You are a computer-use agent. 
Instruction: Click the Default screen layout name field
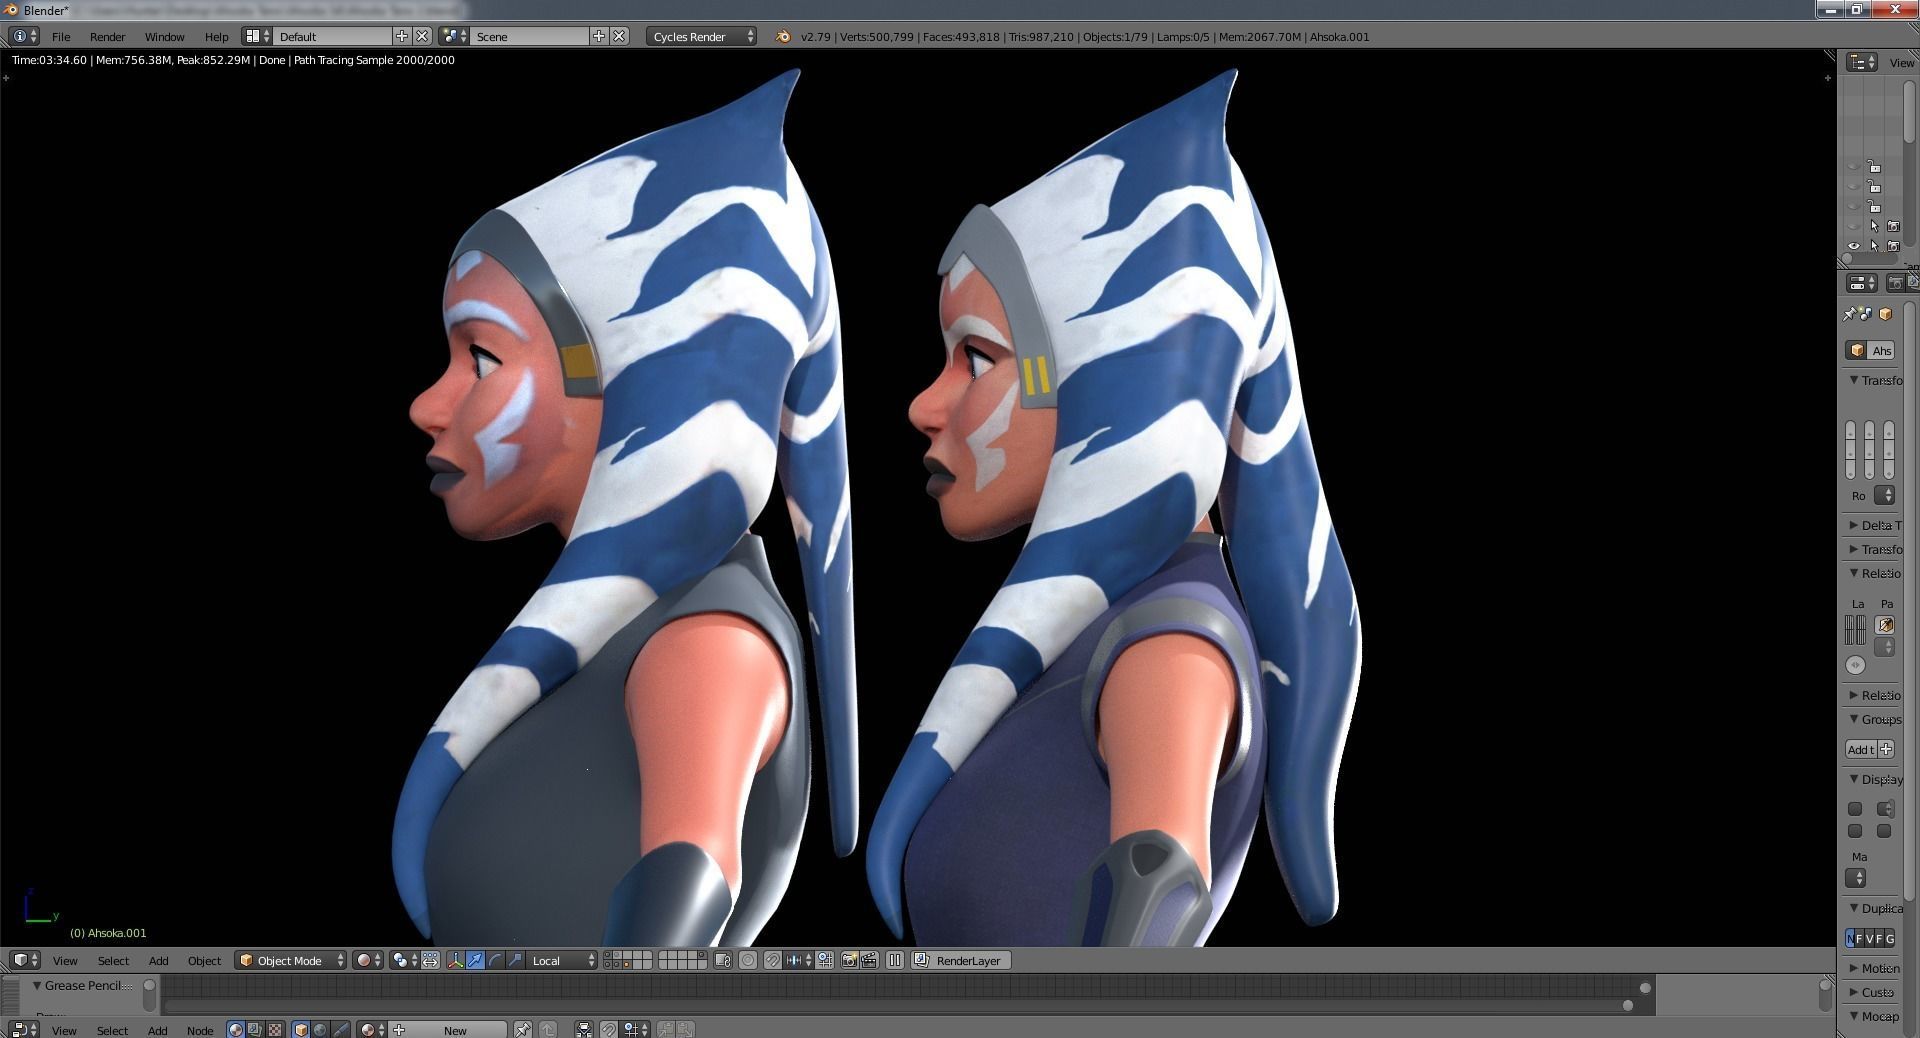point(333,36)
